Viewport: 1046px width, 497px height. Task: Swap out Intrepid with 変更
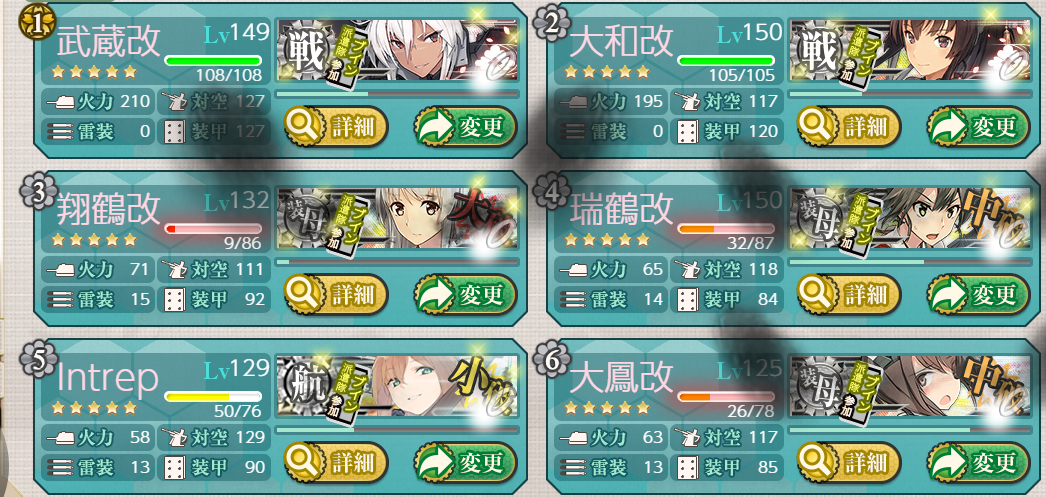pyautogui.click(x=465, y=462)
